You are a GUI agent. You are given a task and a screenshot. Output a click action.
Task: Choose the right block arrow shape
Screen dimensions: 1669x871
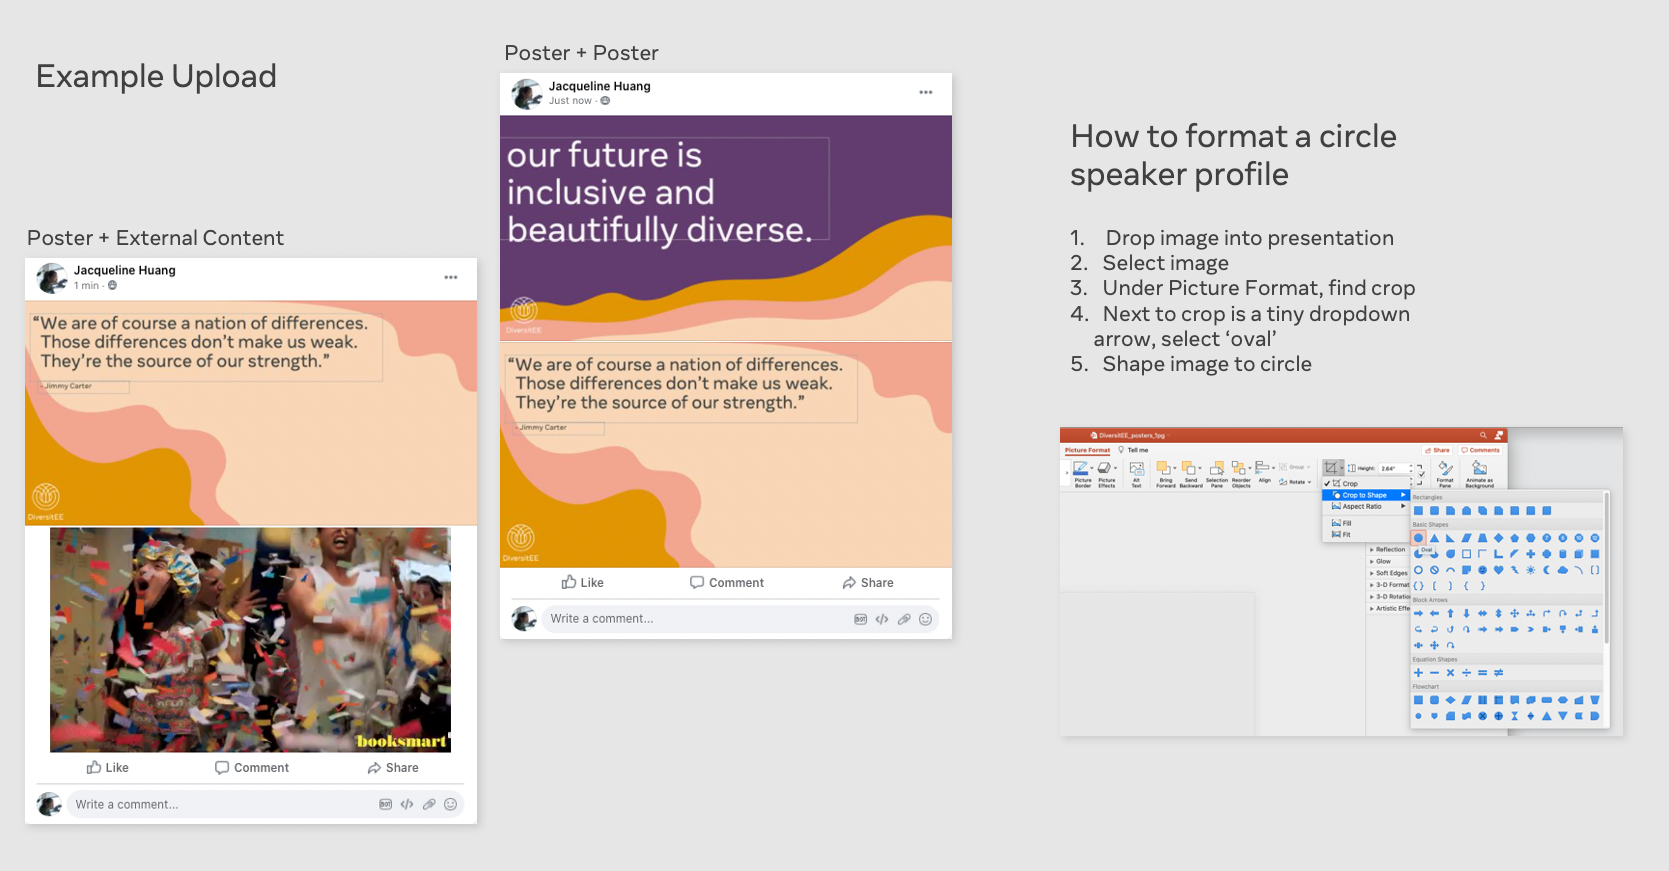pyautogui.click(x=1418, y=613)
